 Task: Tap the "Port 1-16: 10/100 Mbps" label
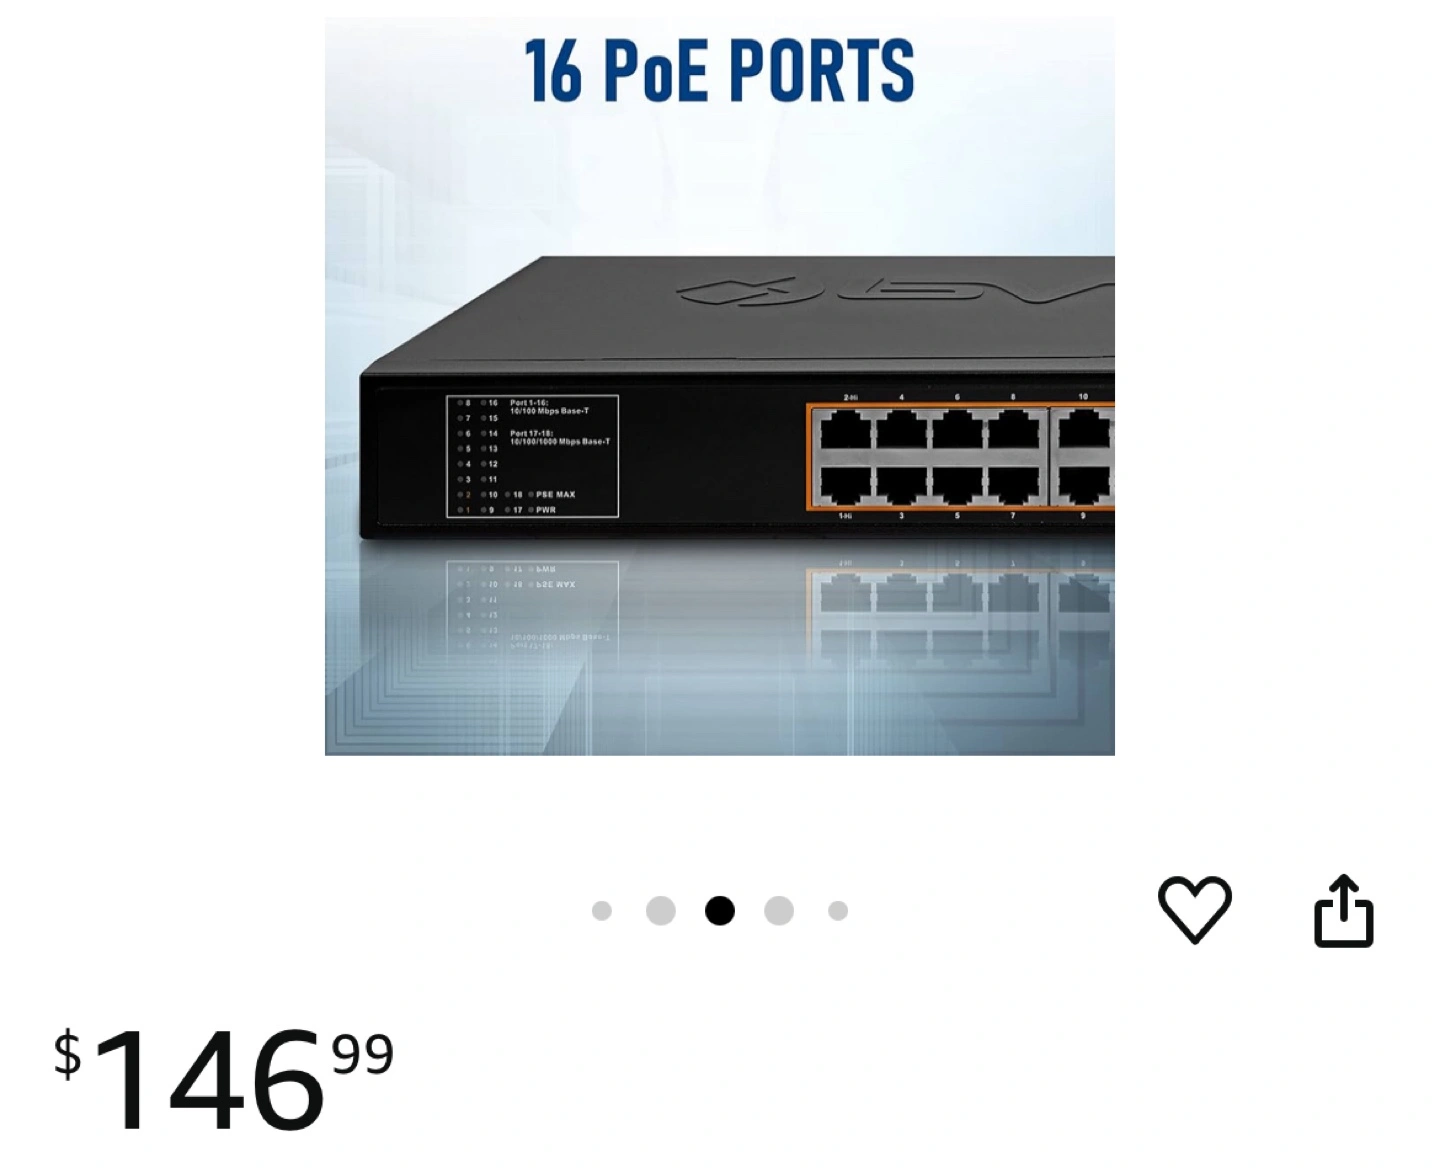[549, 407]
